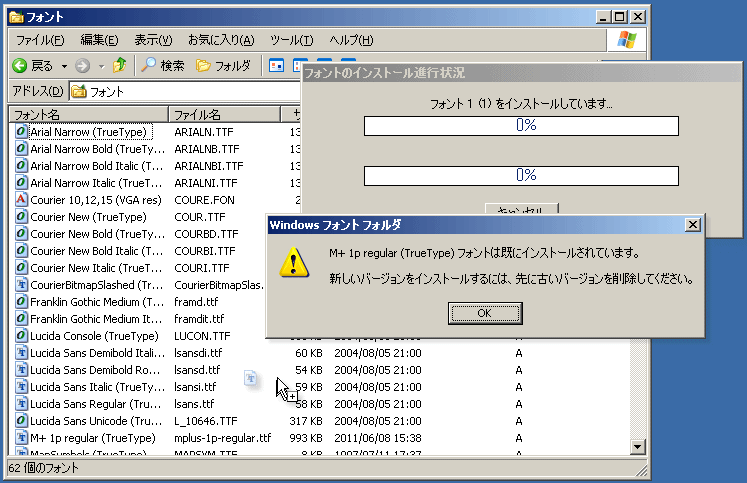Viewport: 747px width, 483px height.
Task: Click the date 2011/06/08 15:38
Action: 378,438
